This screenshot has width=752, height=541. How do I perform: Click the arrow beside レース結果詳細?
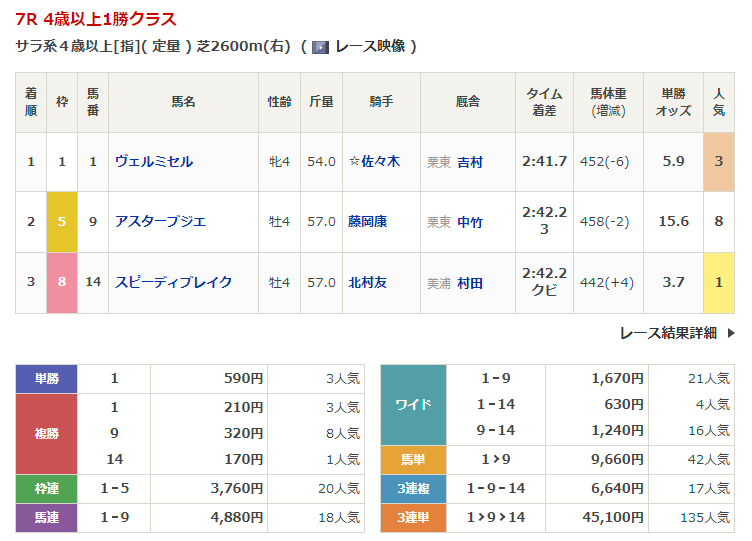[x=730, y=333]
